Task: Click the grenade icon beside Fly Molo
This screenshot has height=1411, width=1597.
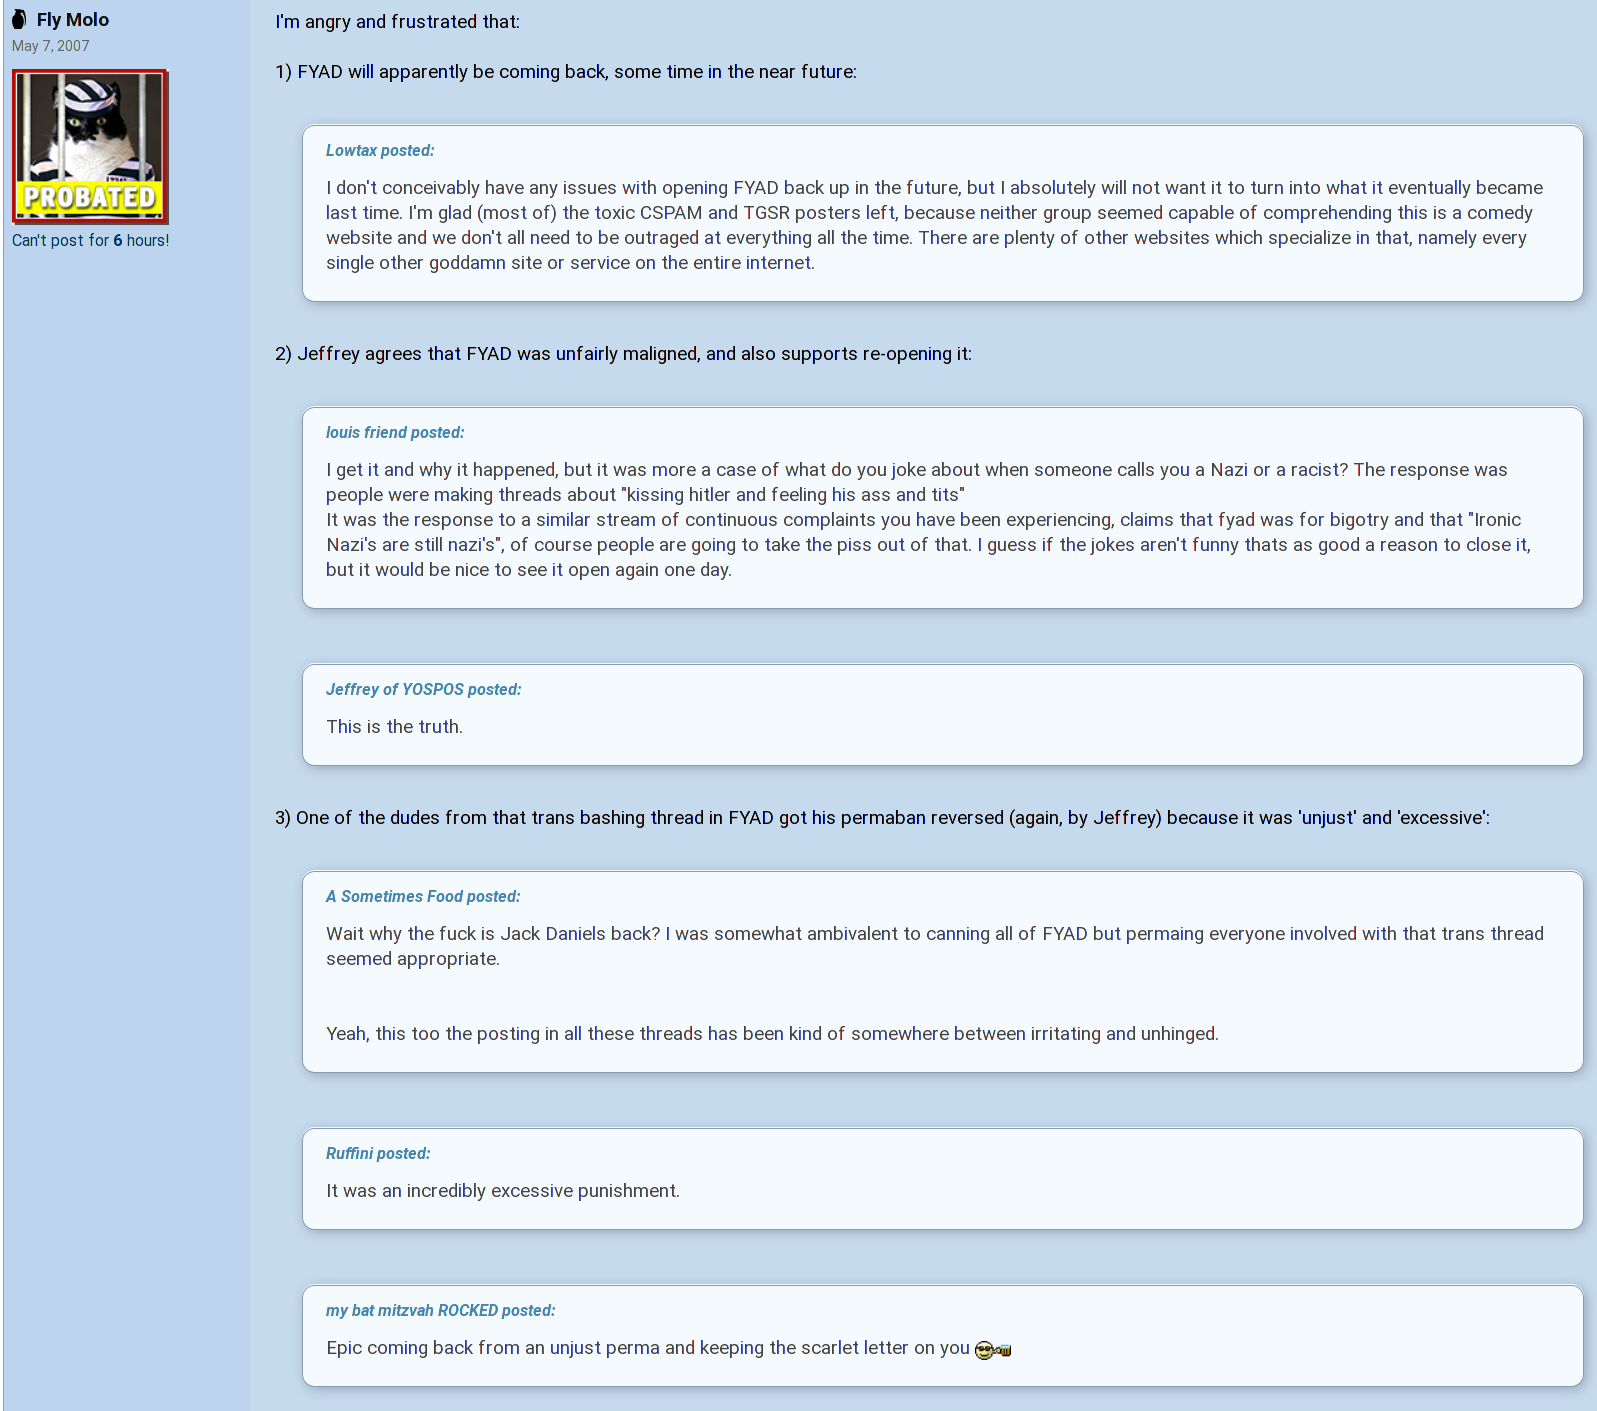Action: point(19,20)
